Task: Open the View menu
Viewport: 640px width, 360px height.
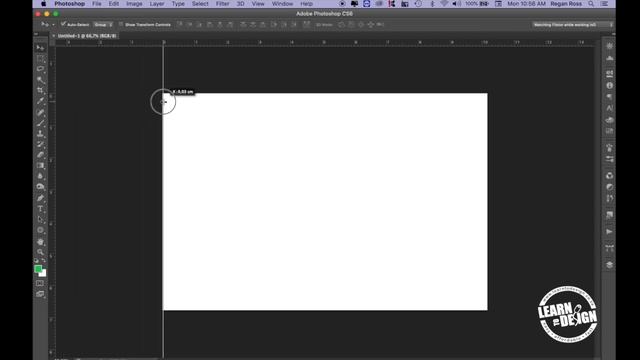Action: 258,4
